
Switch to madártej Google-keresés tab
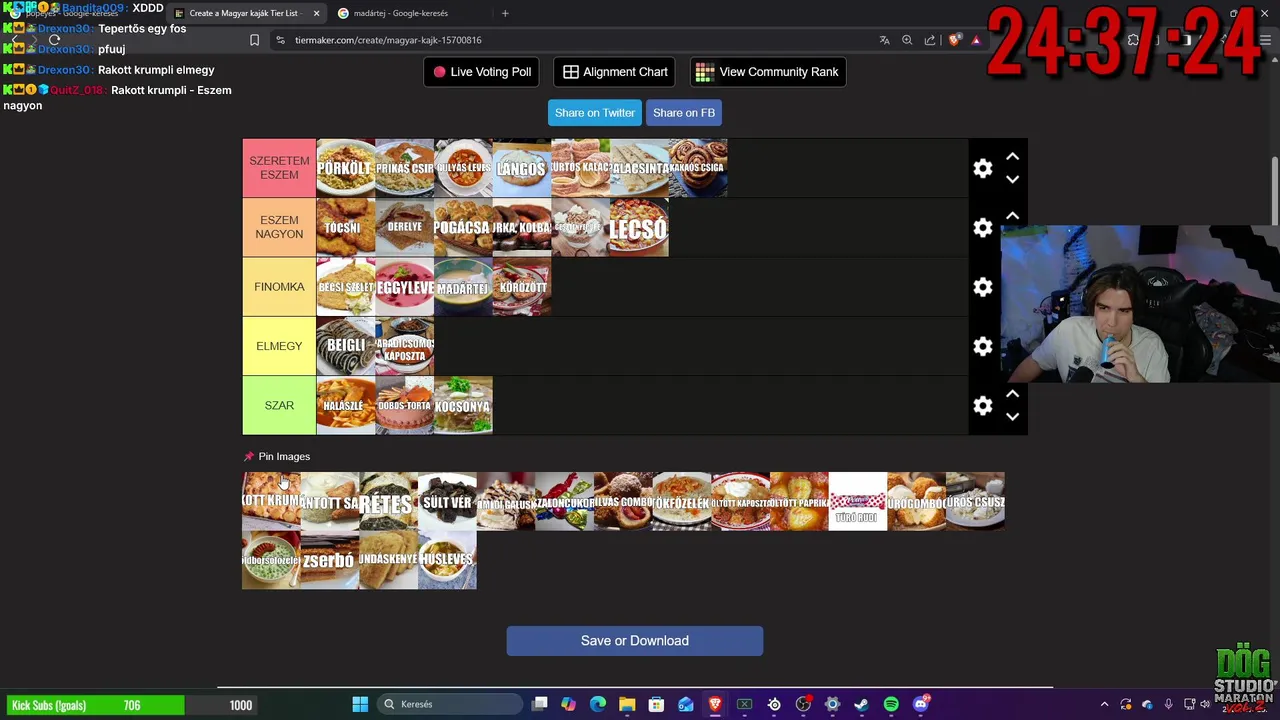pos(400,13)
